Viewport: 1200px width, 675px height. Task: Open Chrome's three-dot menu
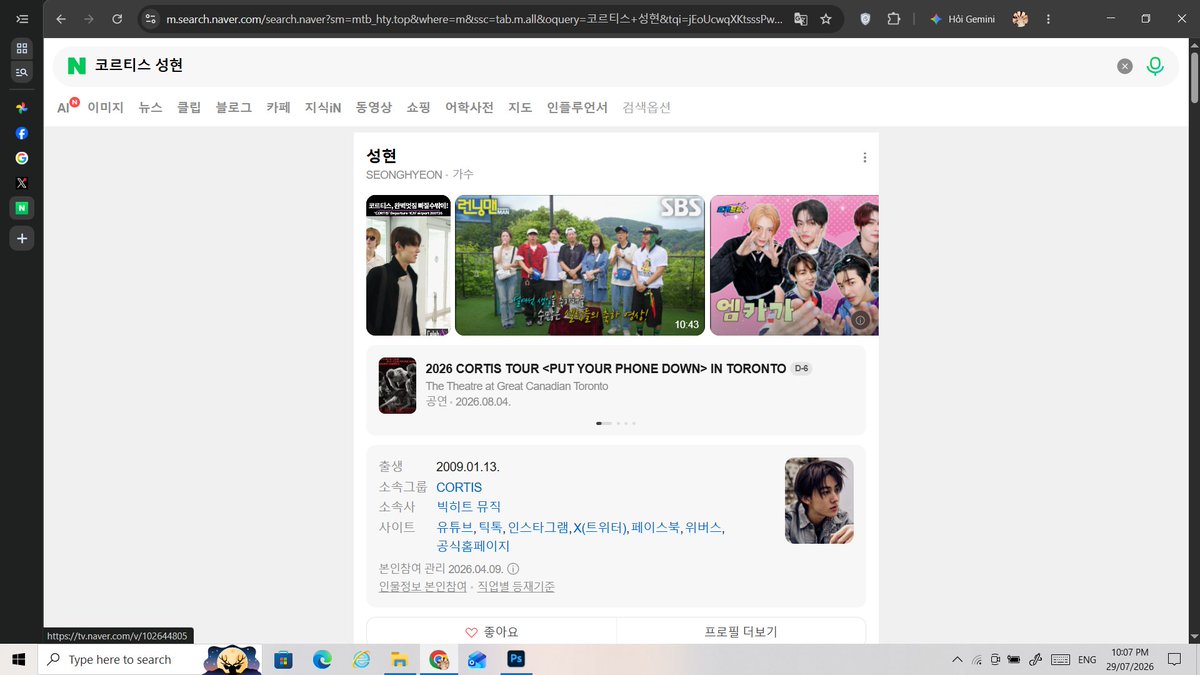pyautogui.click(x=1047, y=19)
